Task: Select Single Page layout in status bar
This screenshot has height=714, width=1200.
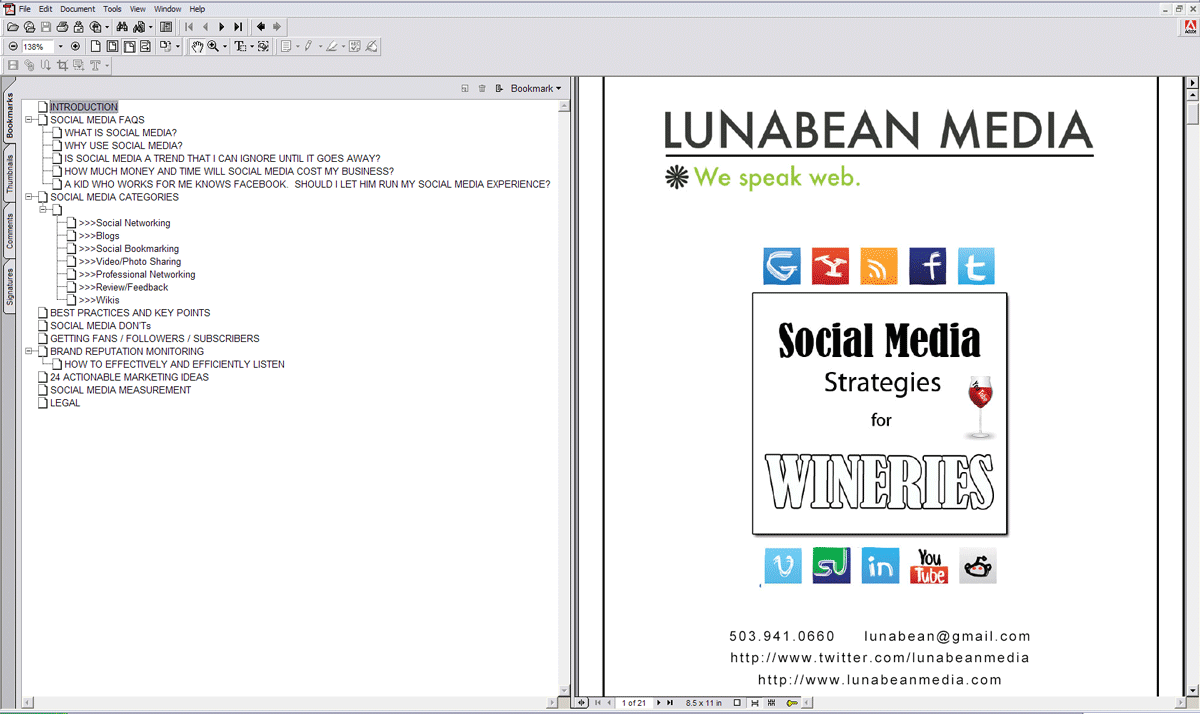Action: coord(737,703)
